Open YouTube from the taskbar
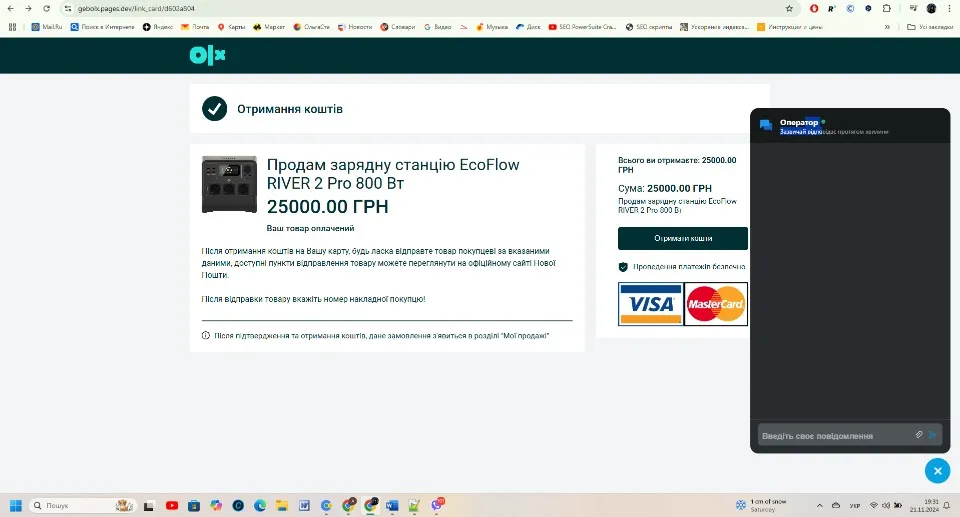Image resolution: width=960 pixels, height=517 pixels. tap(172, 505)
